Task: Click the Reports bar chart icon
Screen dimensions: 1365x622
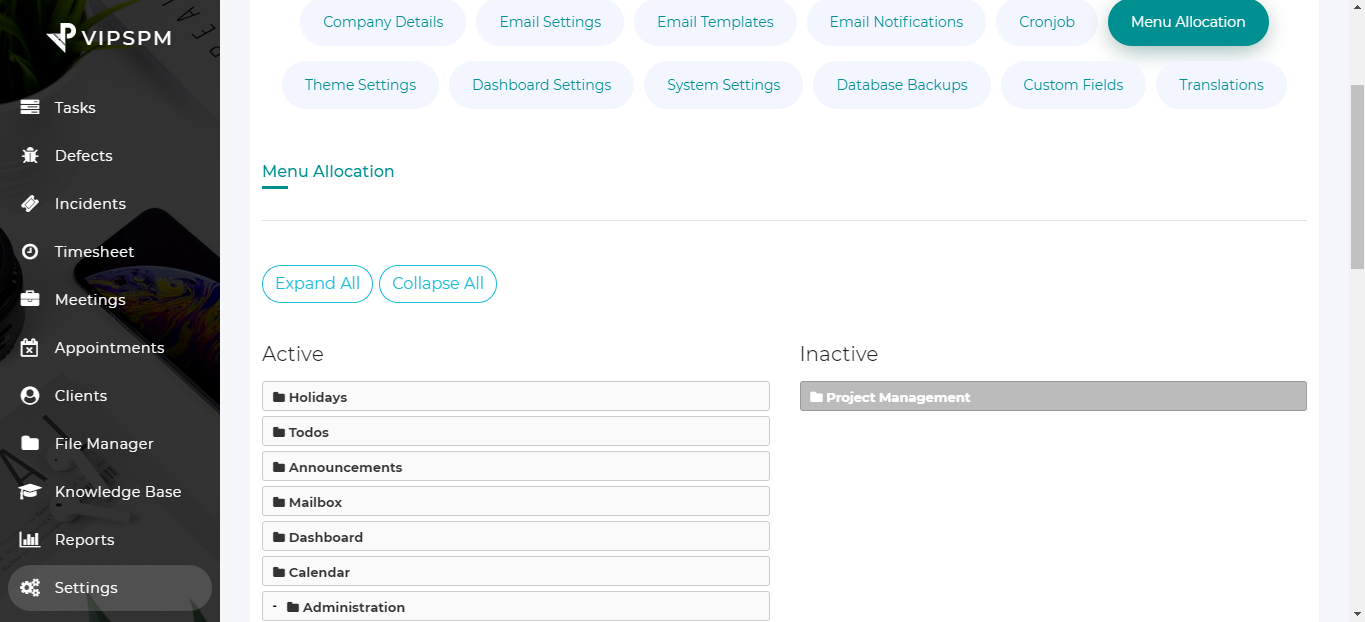Action: pos(30,540)
